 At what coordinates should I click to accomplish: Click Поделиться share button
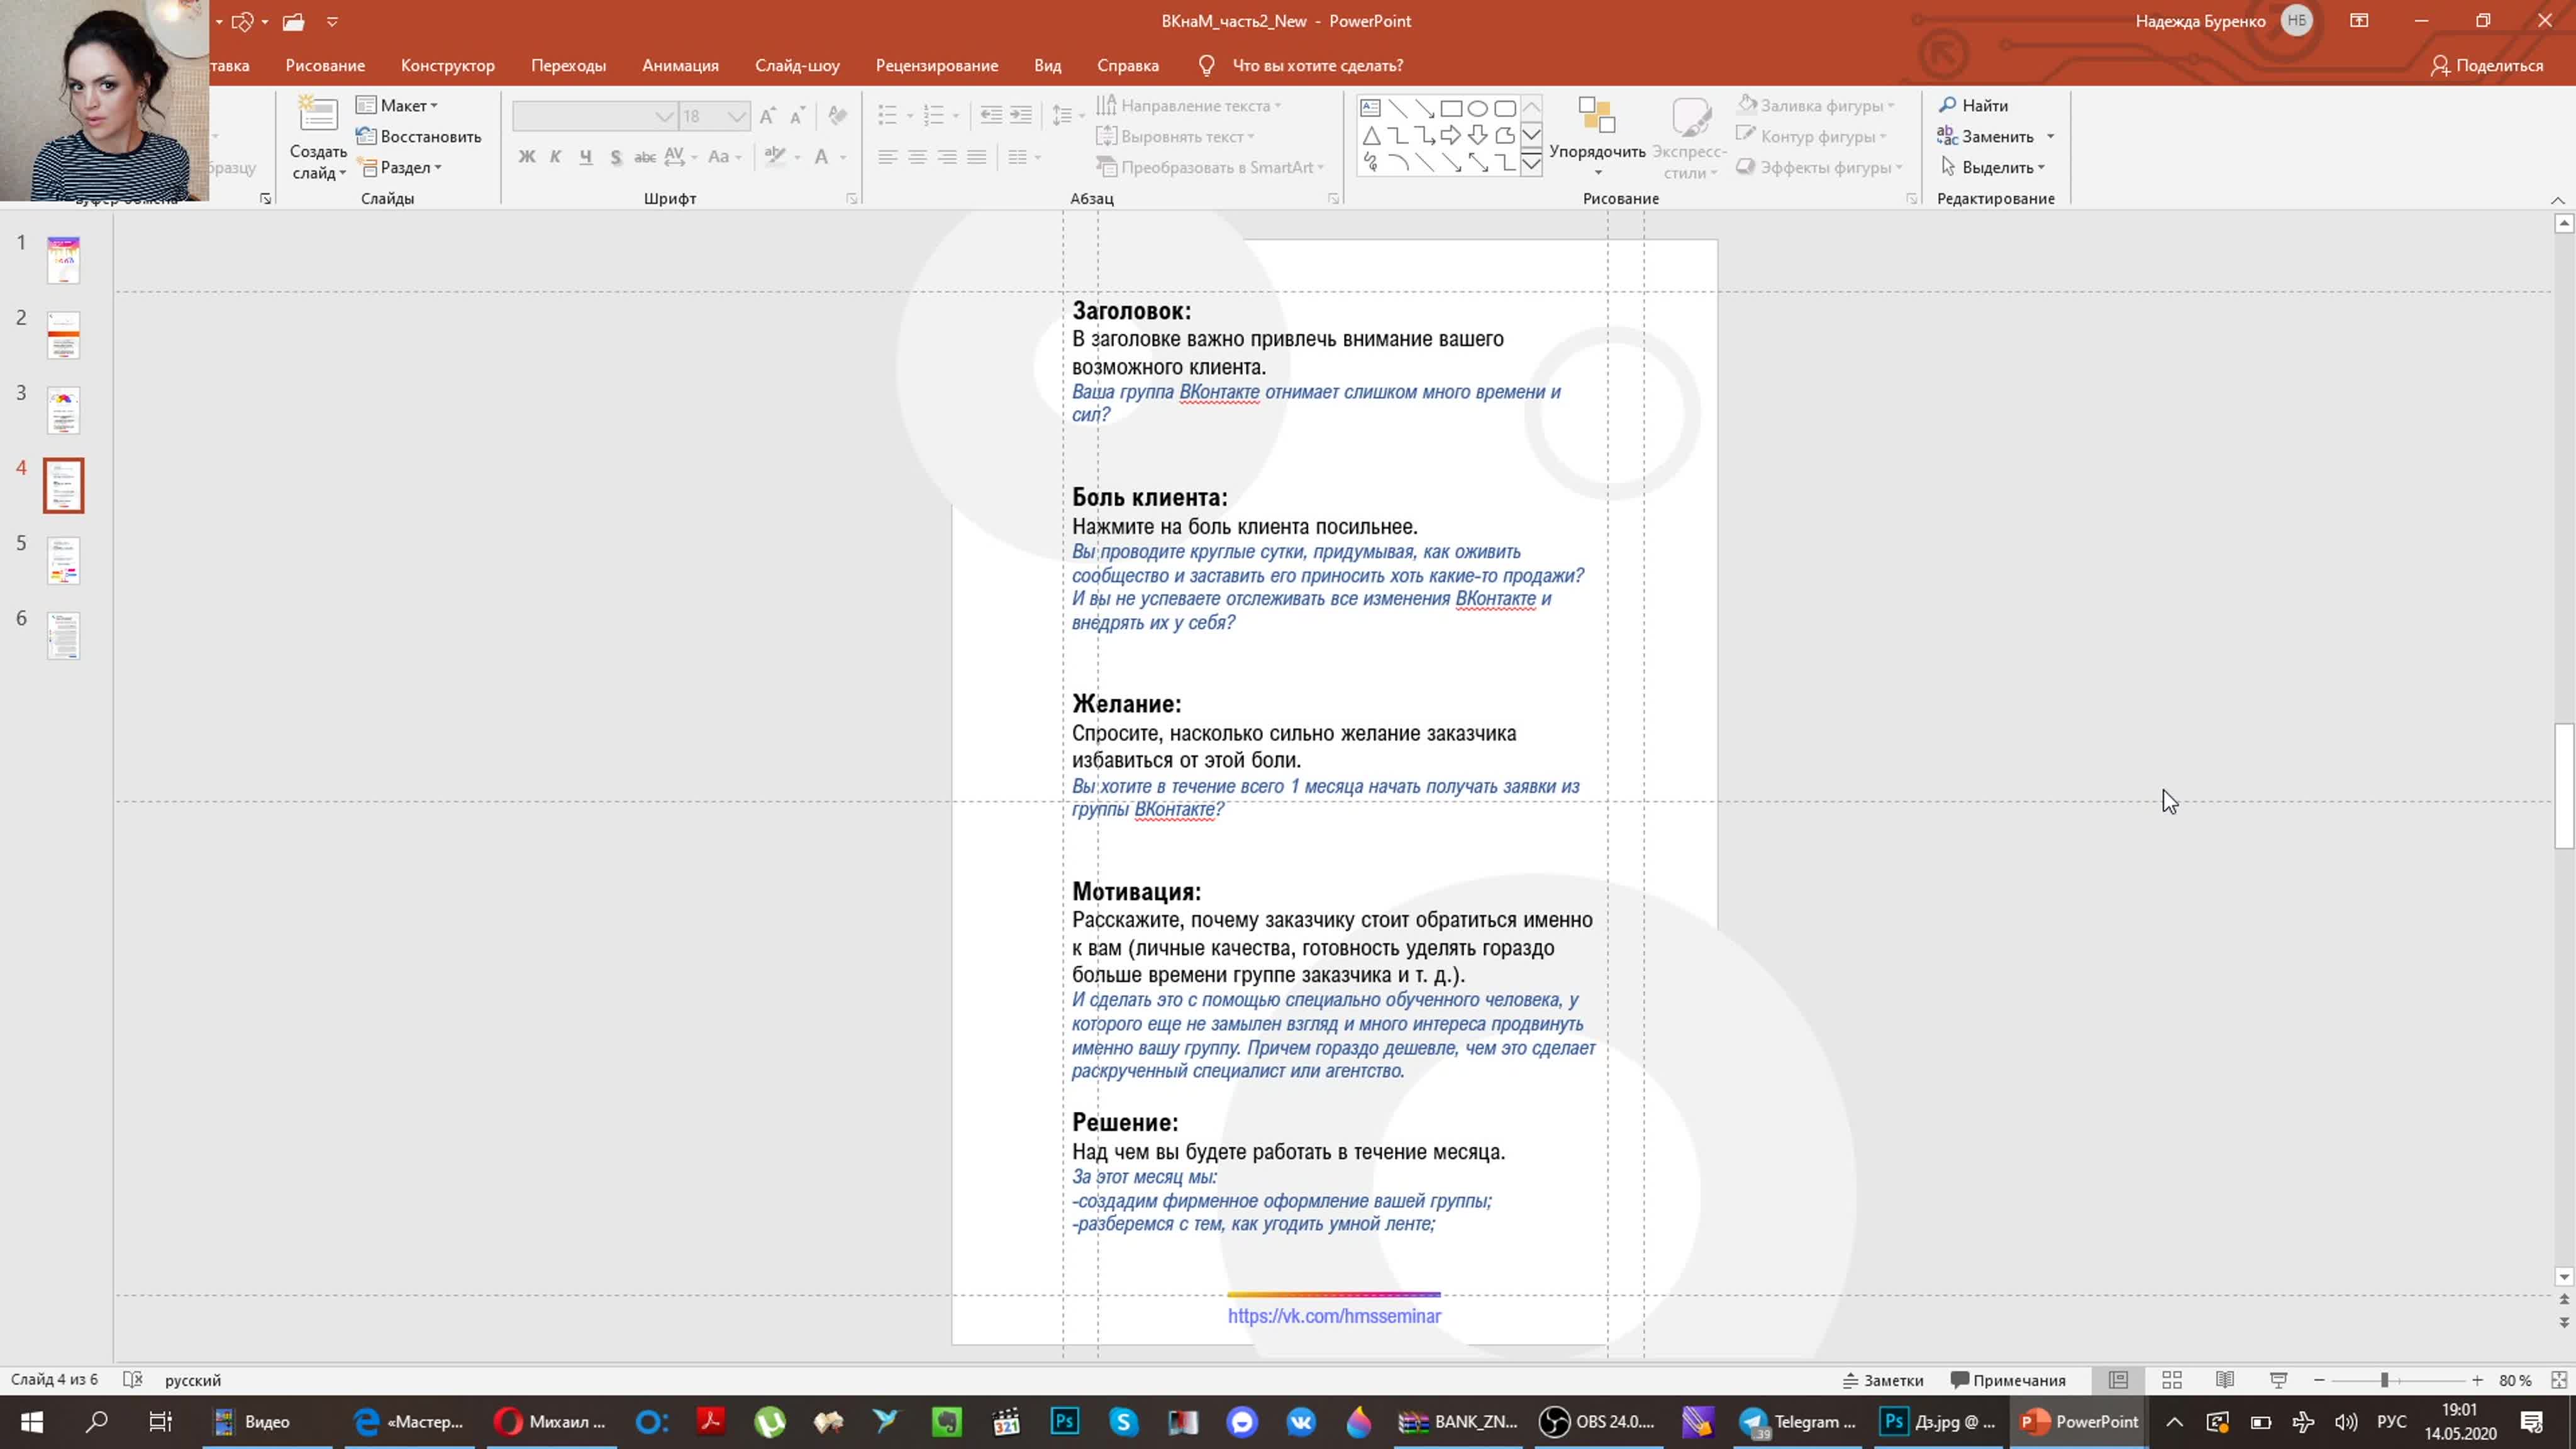click(2486, 65)
